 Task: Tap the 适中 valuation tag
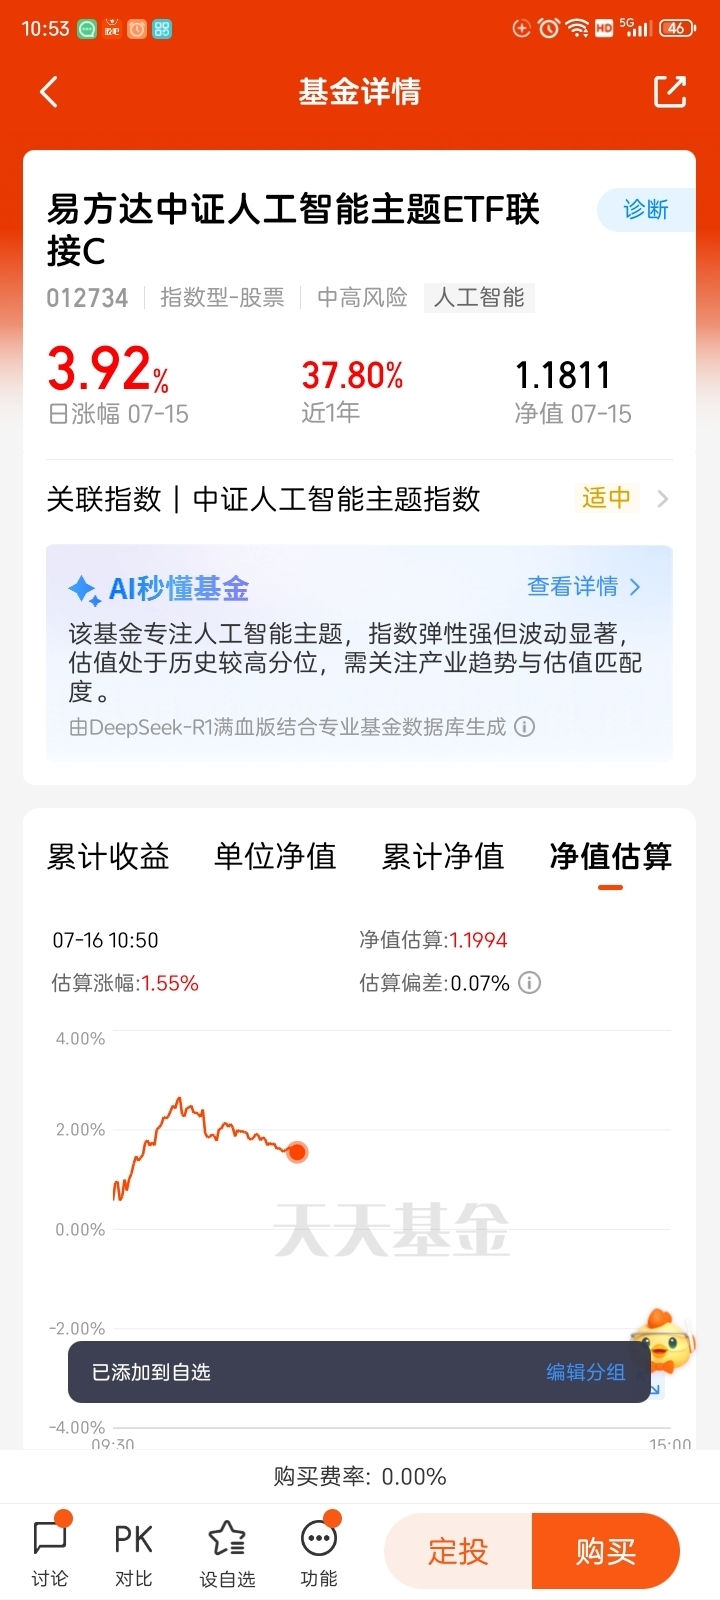pos(606,497)
